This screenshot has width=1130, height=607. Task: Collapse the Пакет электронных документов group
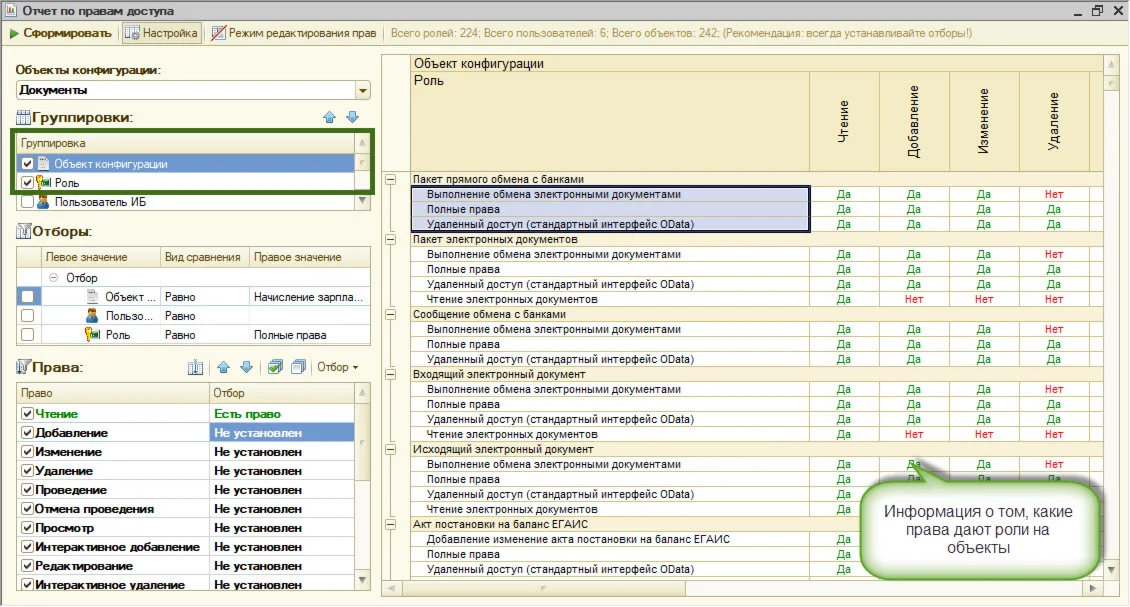click(391, 240)
